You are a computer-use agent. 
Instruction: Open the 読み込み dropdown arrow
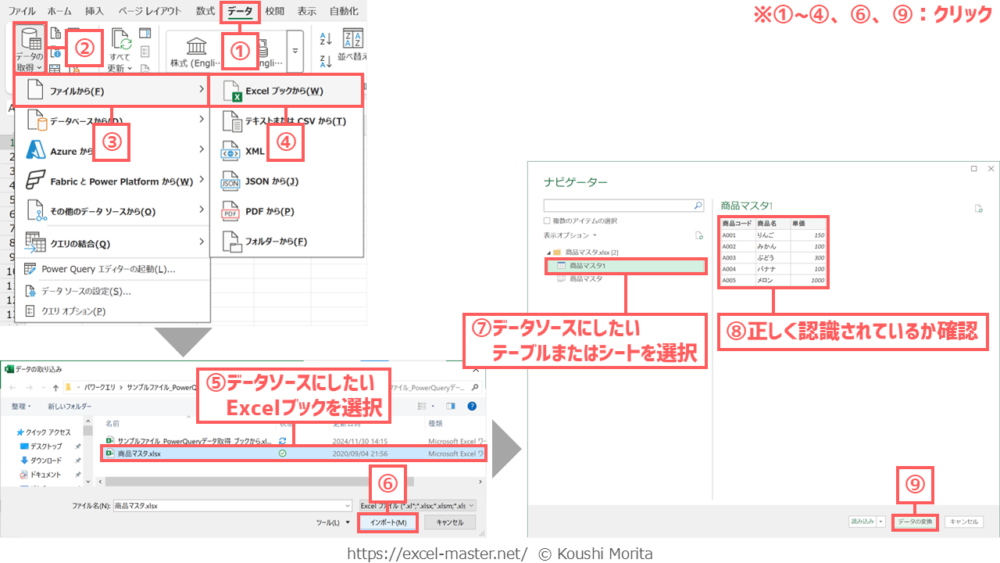[880, 521]
